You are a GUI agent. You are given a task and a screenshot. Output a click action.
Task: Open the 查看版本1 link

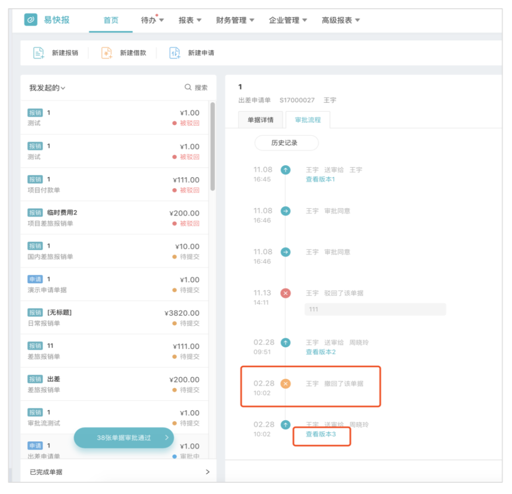tap(320, 179)
